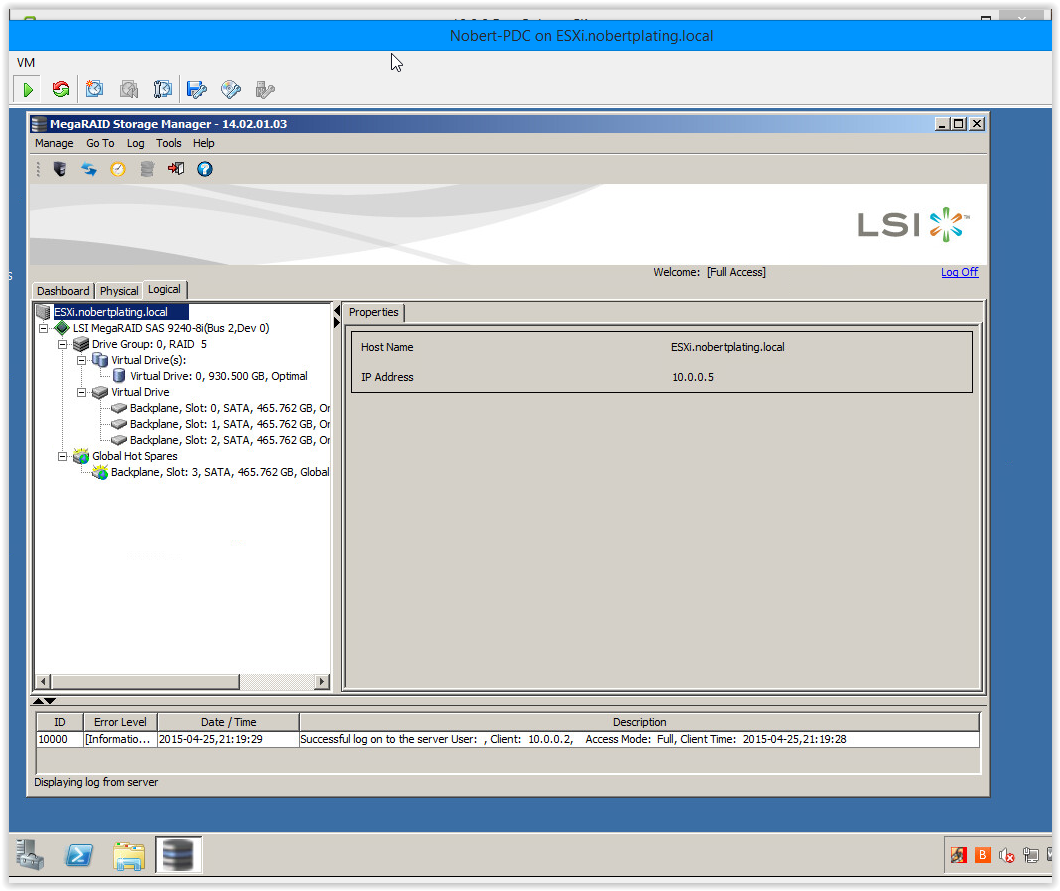Open PowerShell from the taskbar
The height and width of the screenshot is (891, 1060).
click(x=79, y=855)
